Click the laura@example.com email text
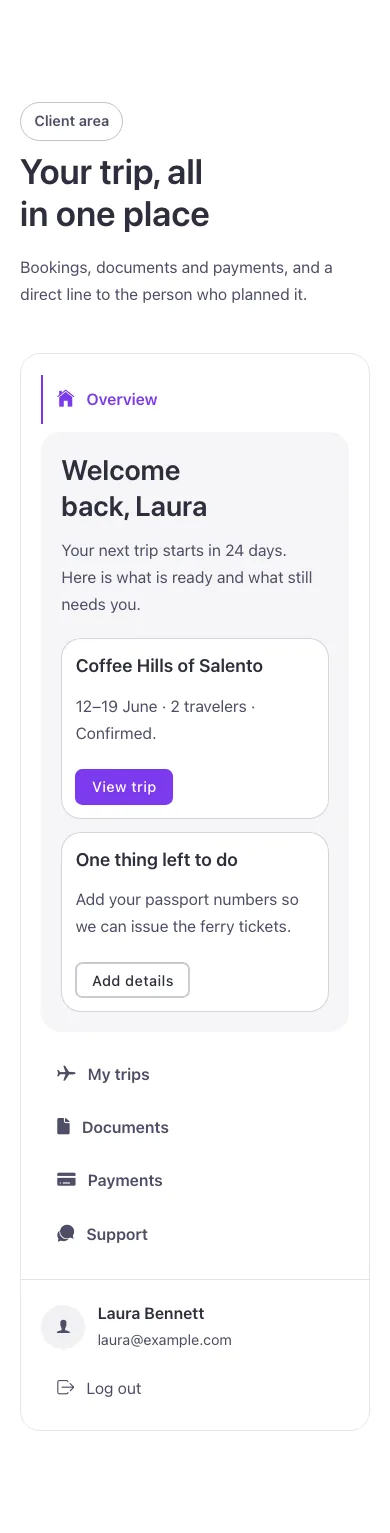The width and height of the screenshot is (390, 1533). 164,1340
